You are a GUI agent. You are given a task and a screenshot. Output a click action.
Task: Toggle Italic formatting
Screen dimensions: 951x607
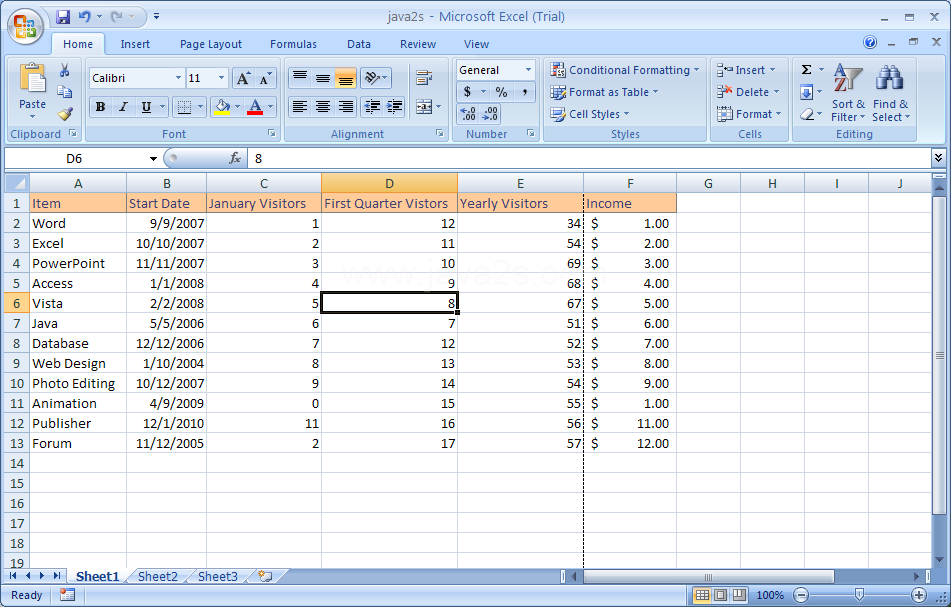tap(123, 107)
